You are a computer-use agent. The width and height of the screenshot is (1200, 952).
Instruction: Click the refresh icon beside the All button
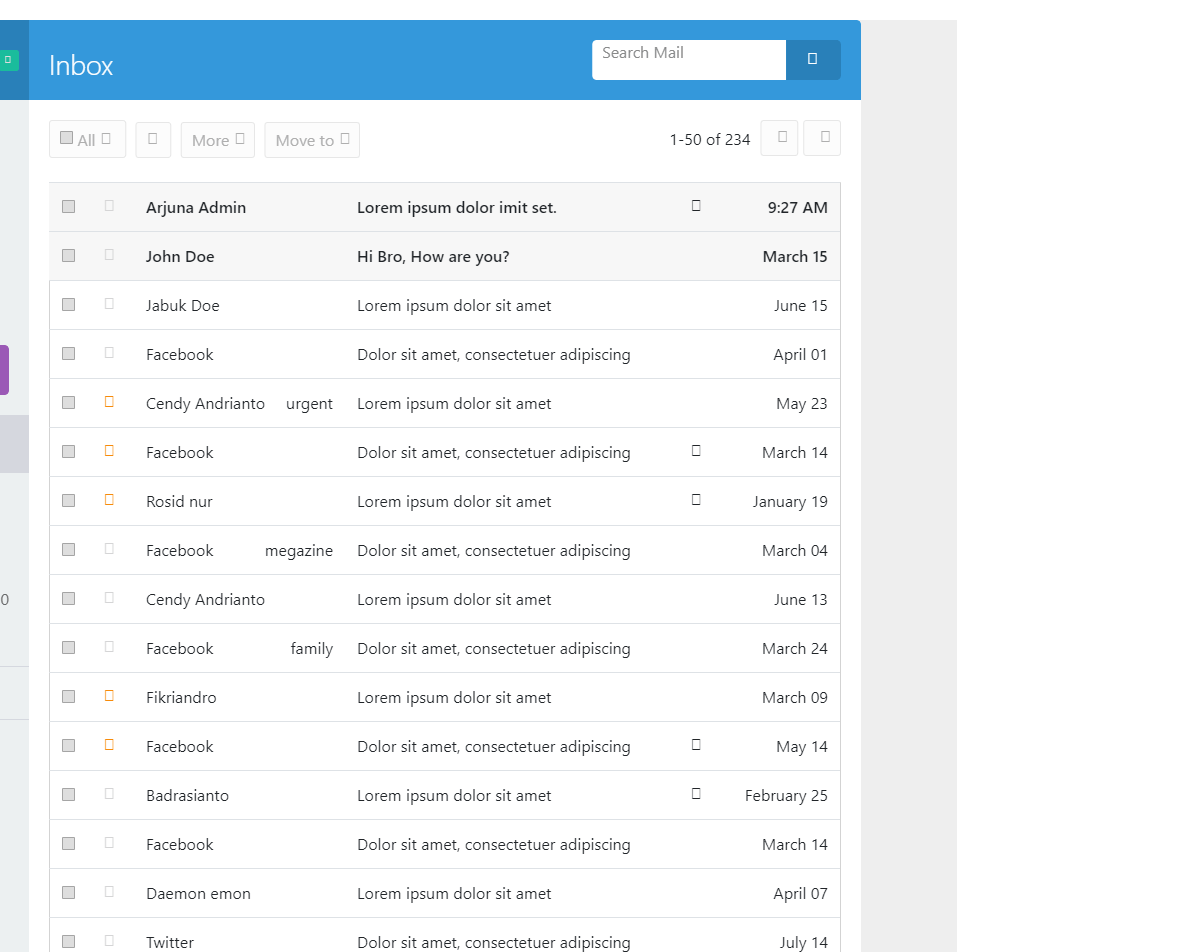(152, 139)
